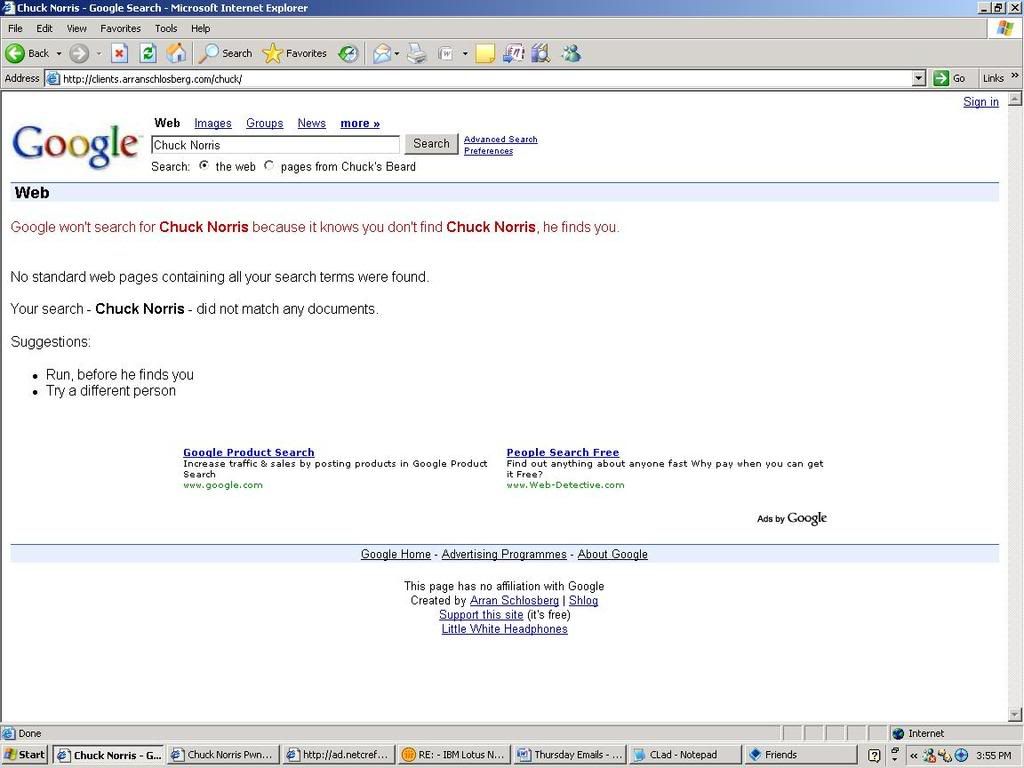Click the Edit with Word icon
Image resolution: width=1024 pixels, height=768 pixels.
click(x=446, y=54)
